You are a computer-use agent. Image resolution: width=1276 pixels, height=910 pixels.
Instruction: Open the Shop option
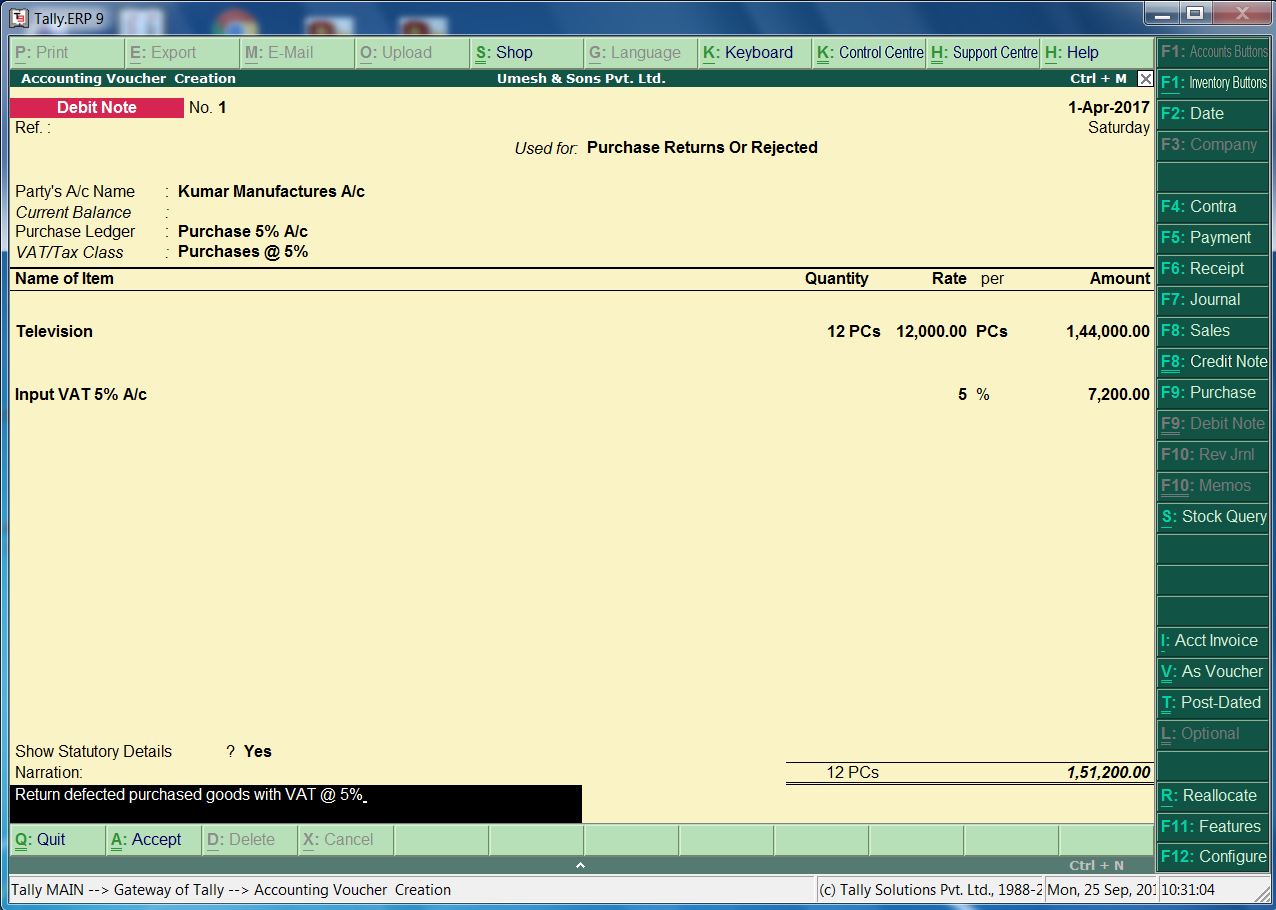(525, 53)
